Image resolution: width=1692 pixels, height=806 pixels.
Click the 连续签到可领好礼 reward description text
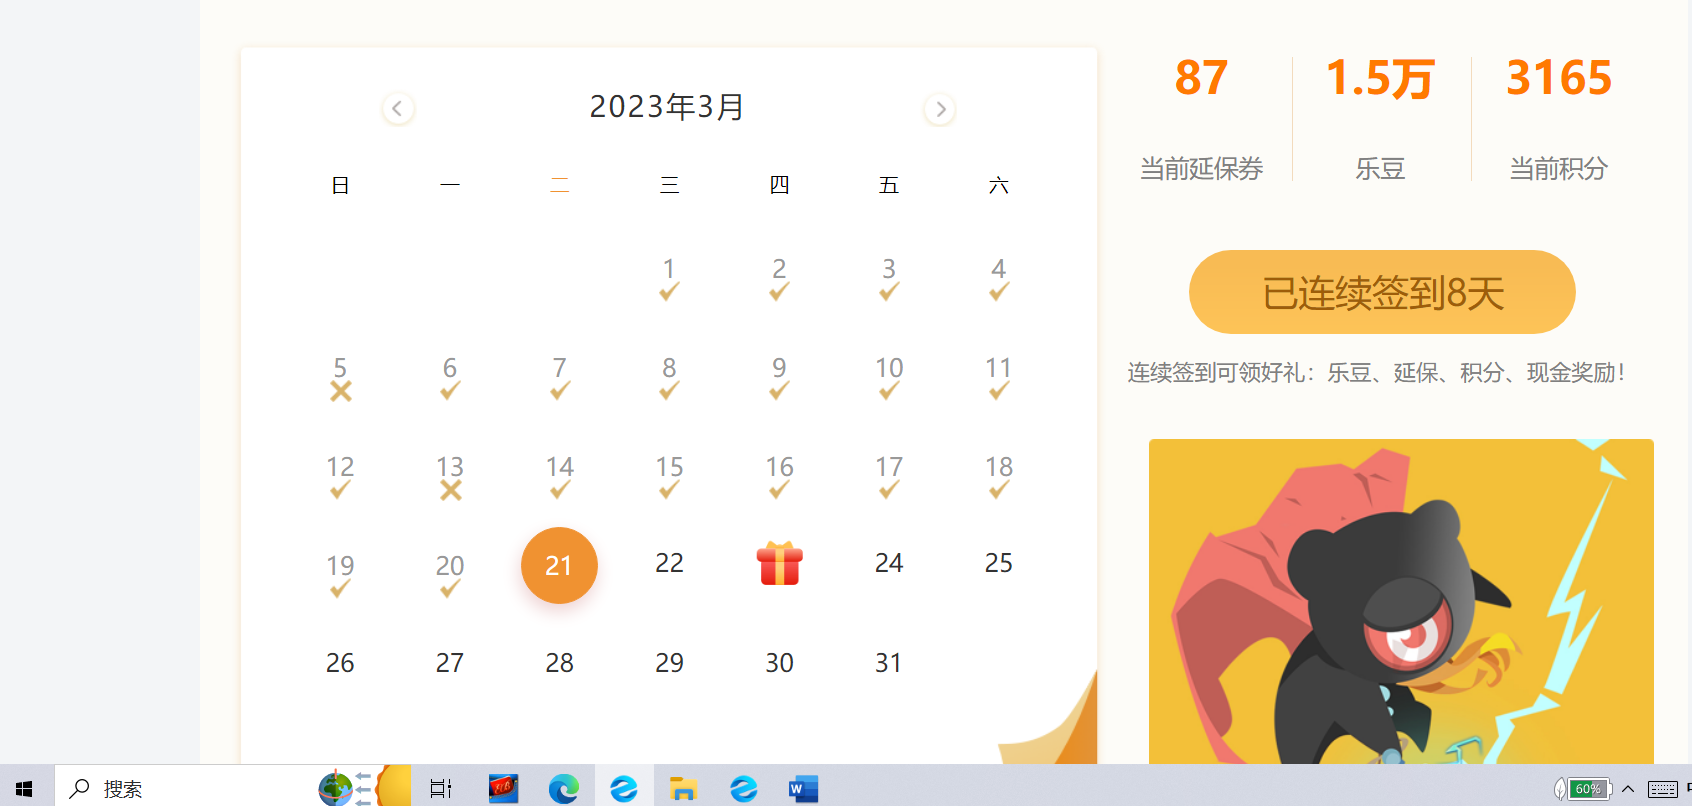pyautogui.click(x=1379, y=373)
